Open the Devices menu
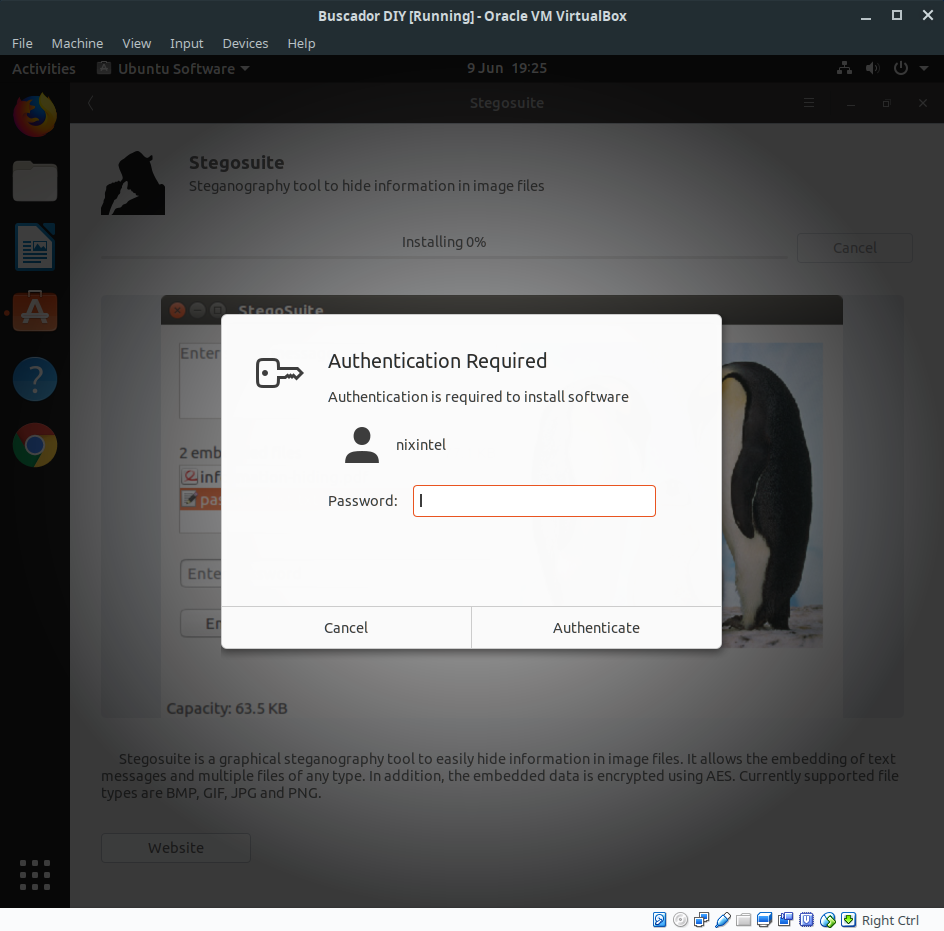This screenshot has width=944, height=931. pyautogui.click(x=245, y=43)
